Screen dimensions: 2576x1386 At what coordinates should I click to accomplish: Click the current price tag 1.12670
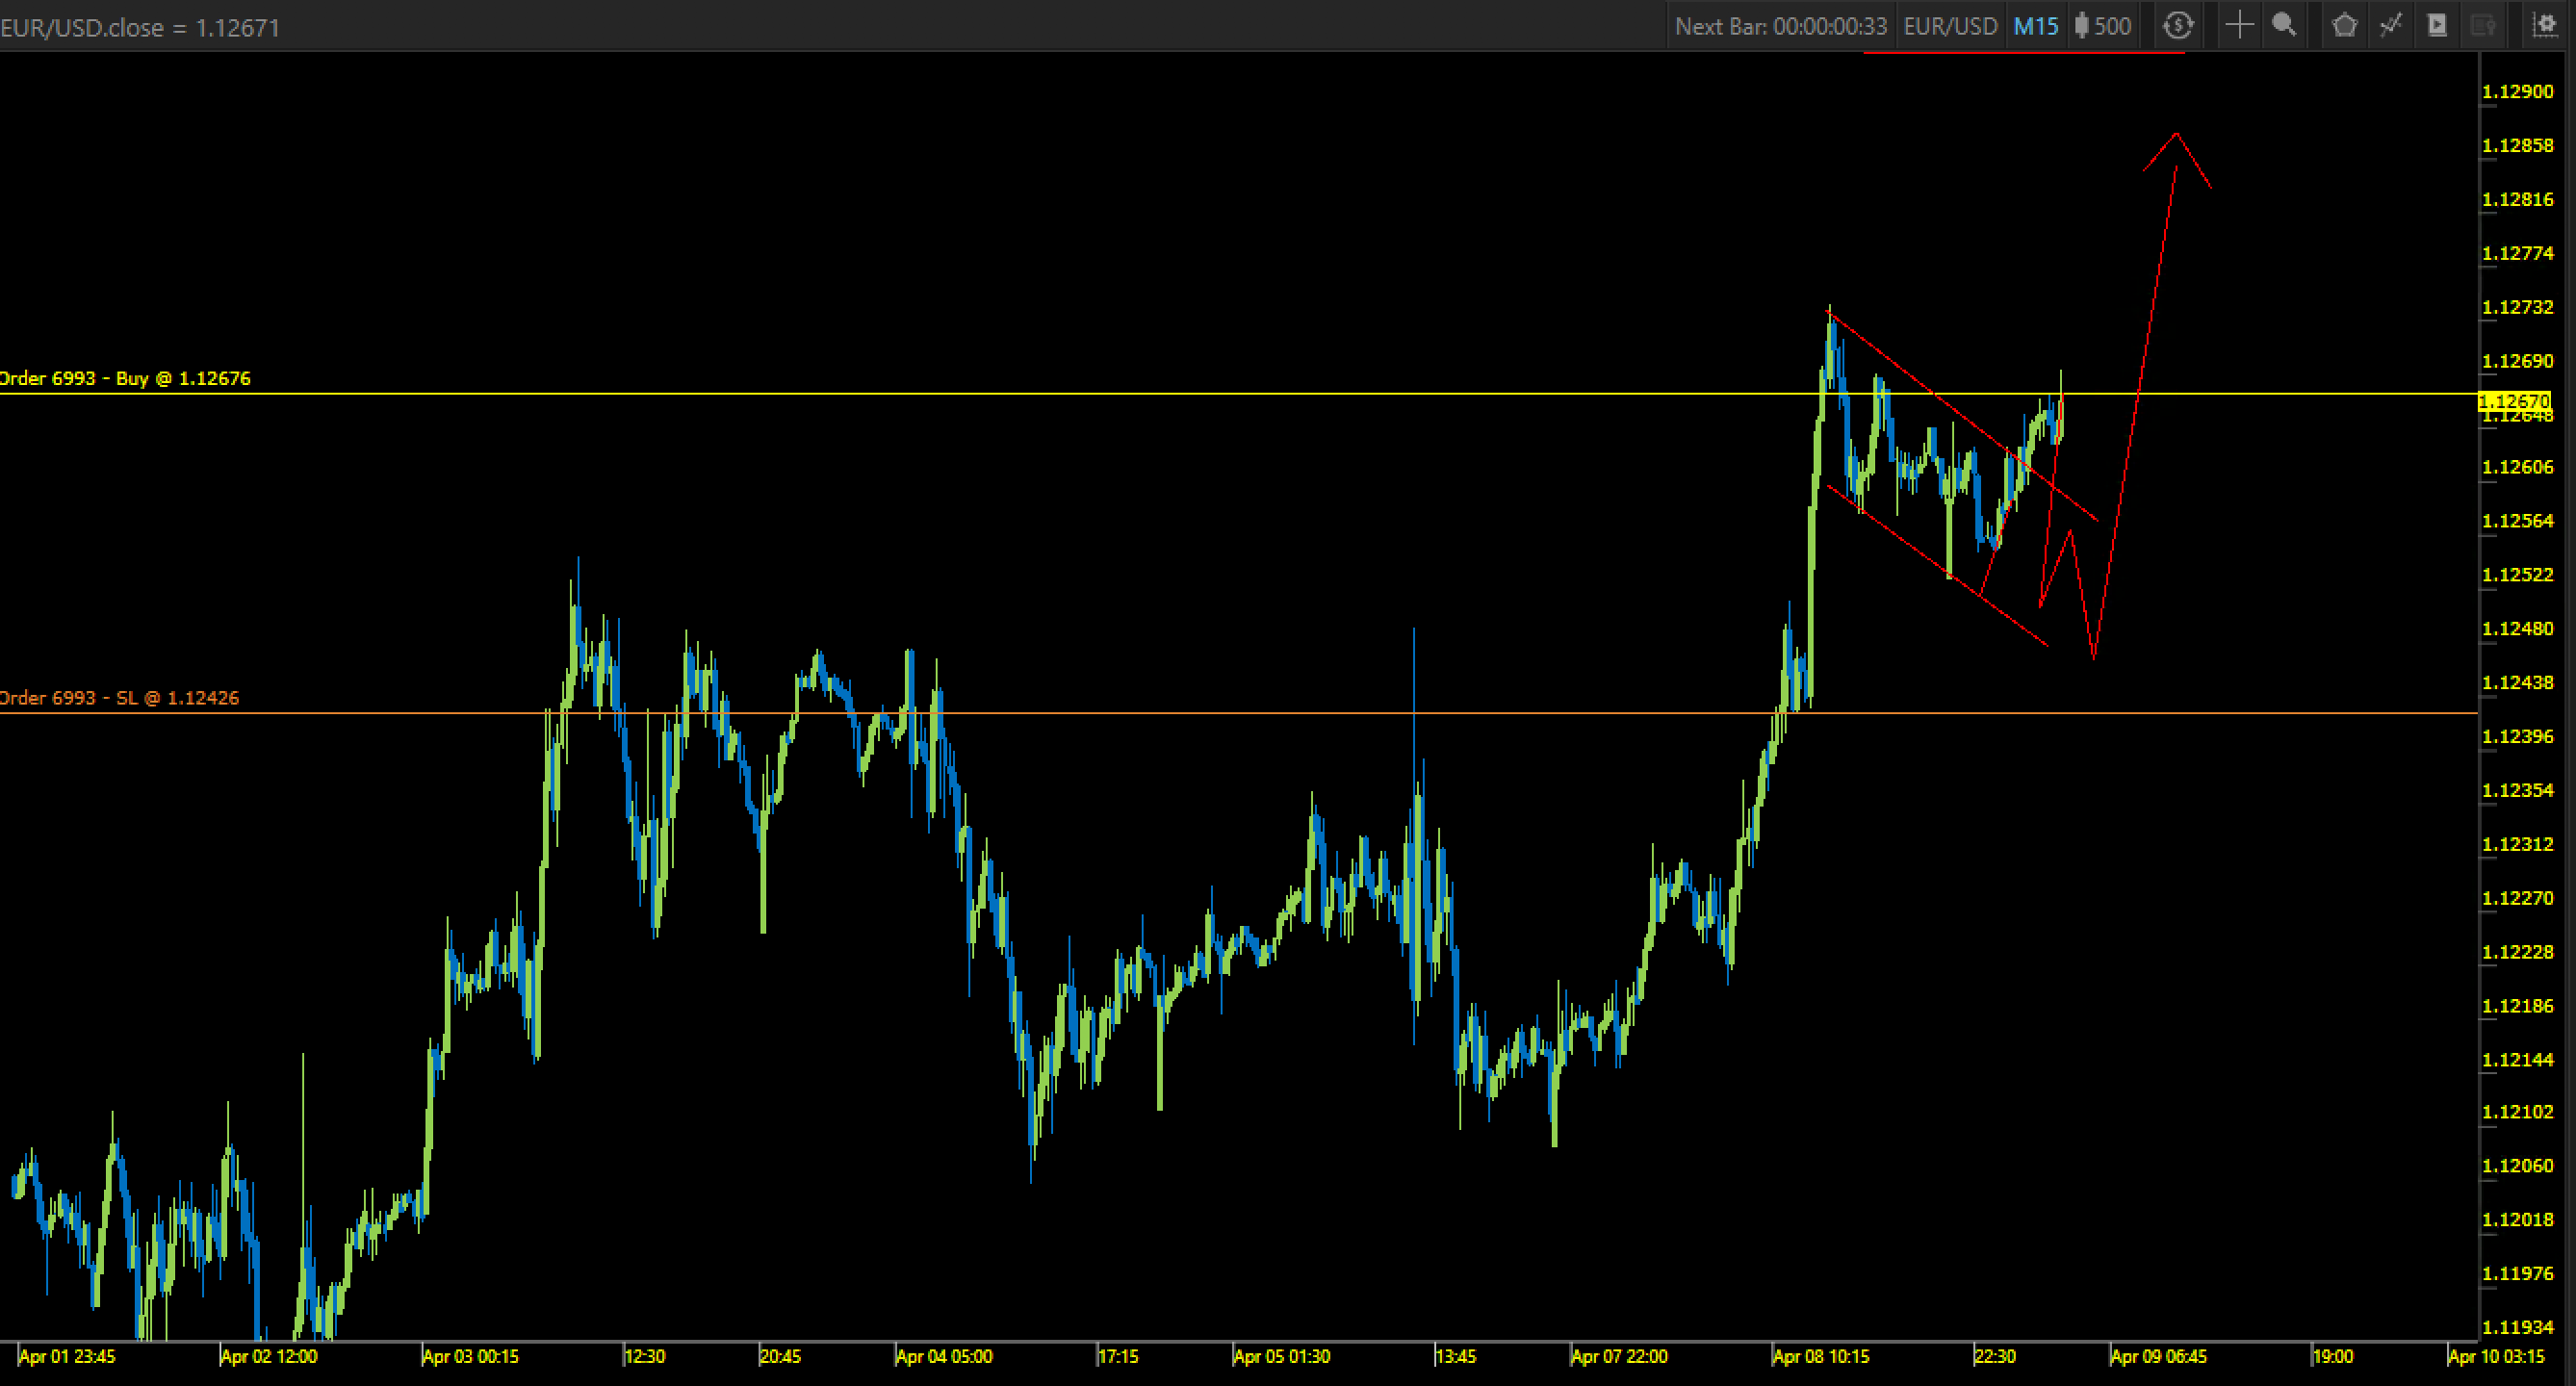point(2514,401)
